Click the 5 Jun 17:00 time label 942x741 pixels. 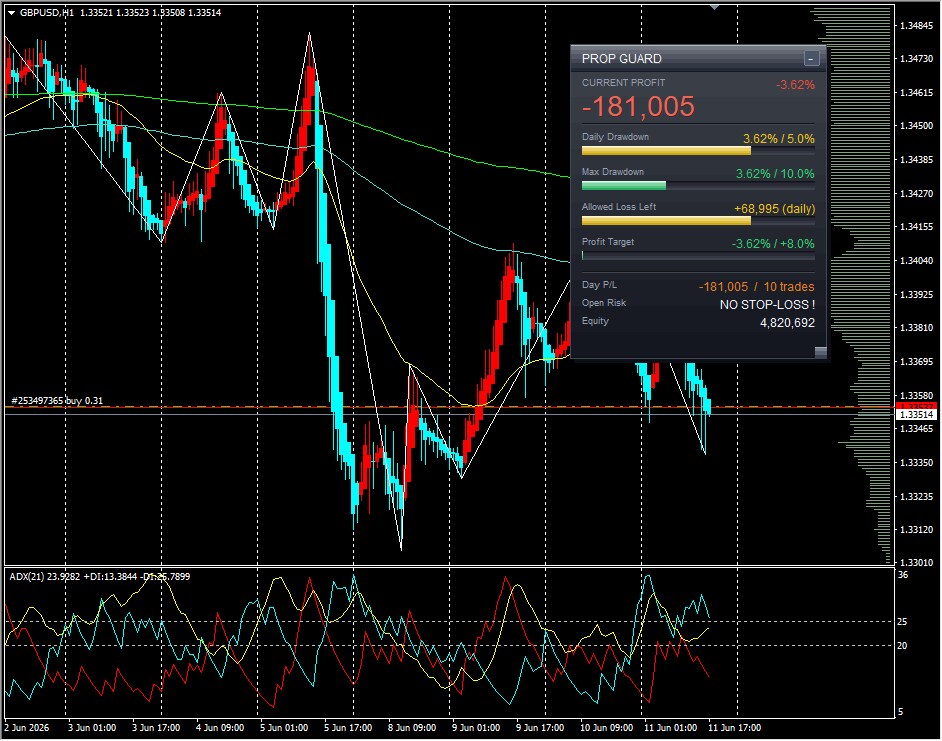pyautogui.click(x=348, y=728)
